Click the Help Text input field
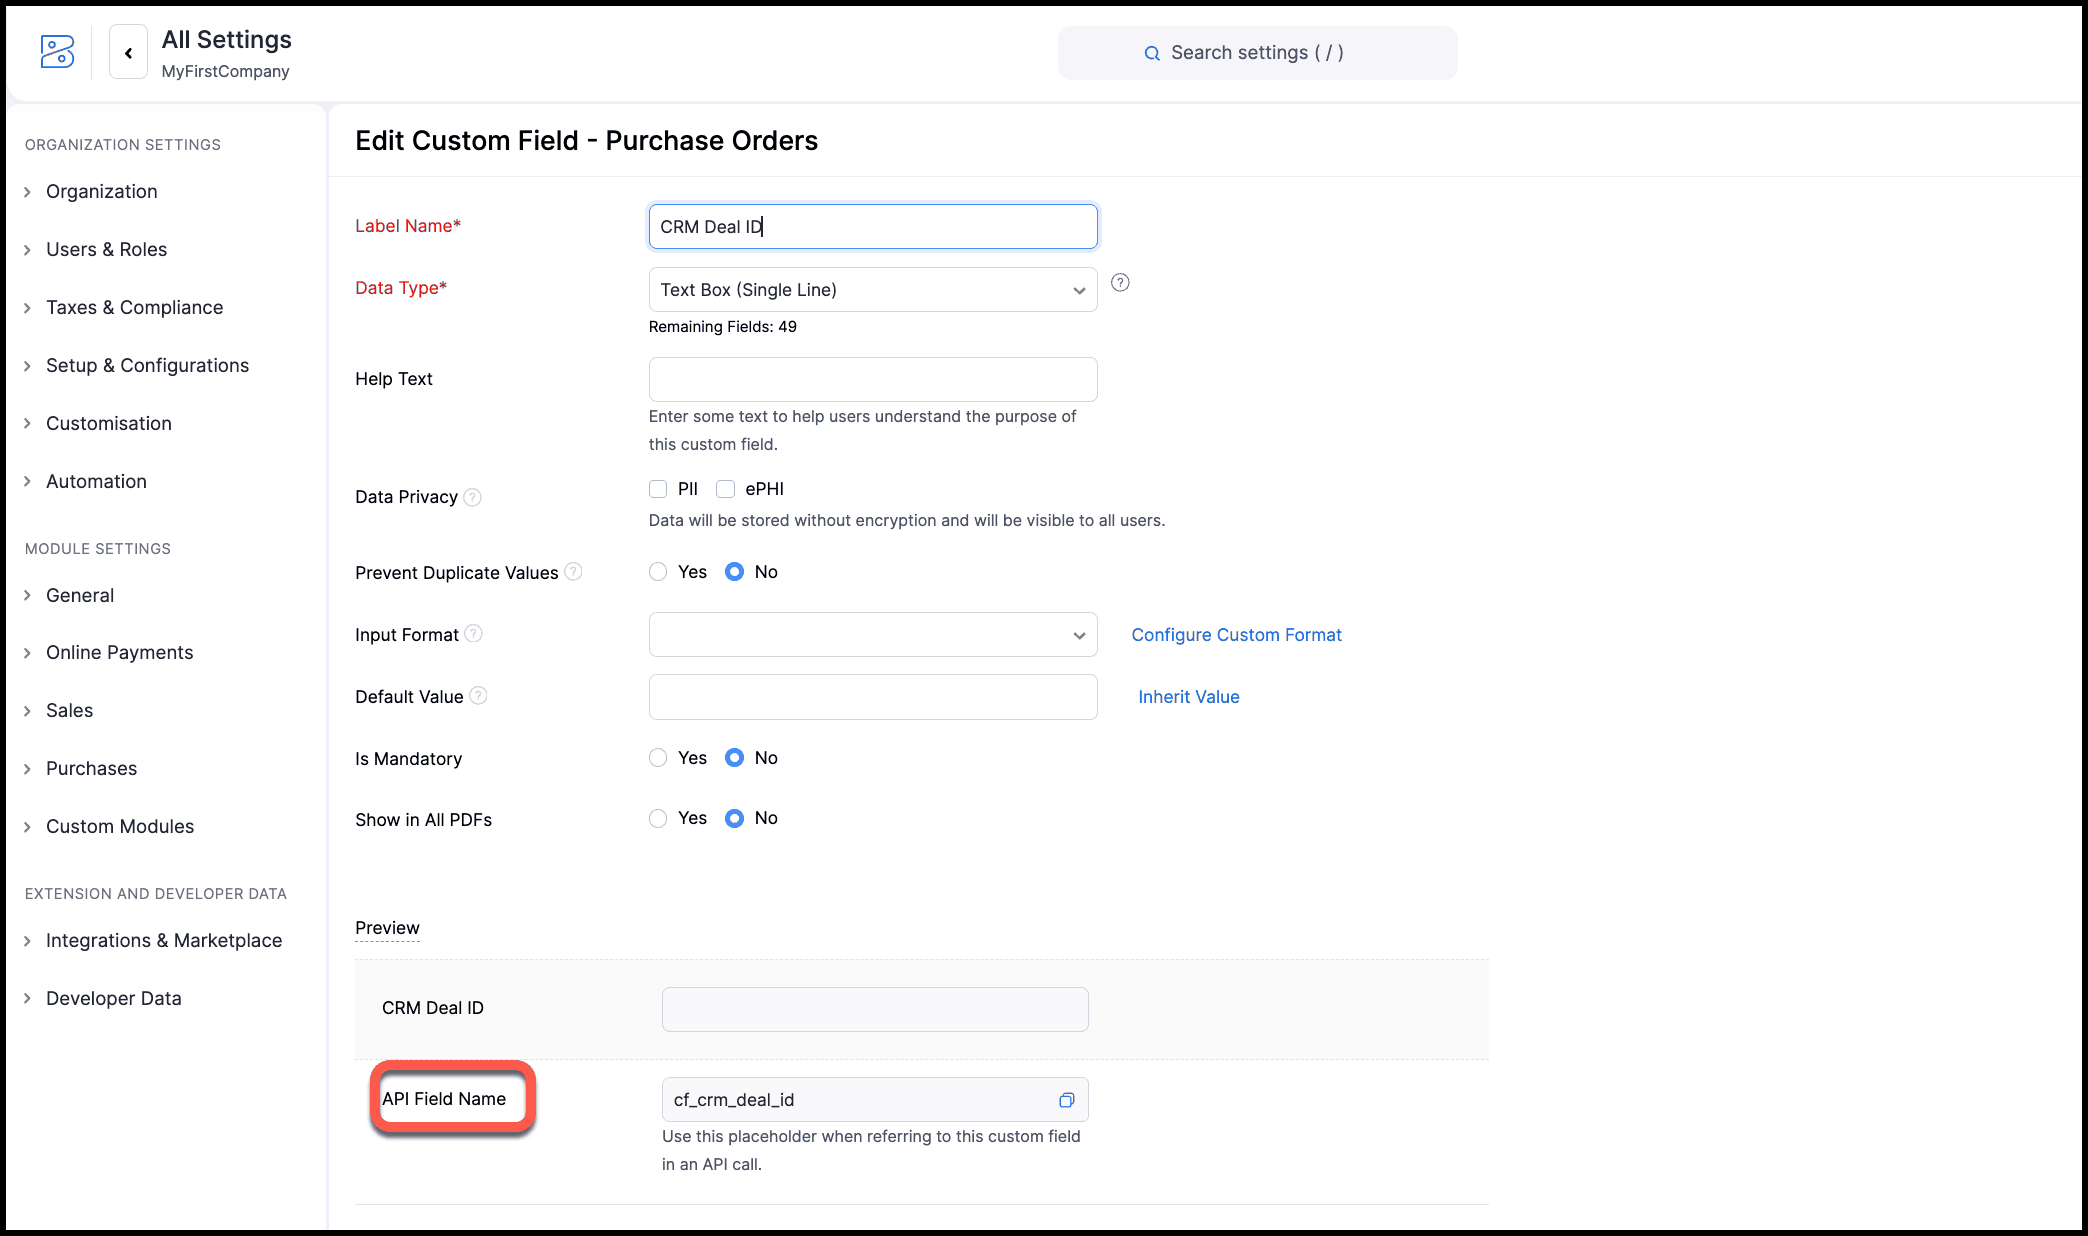 tap(872, 380)
